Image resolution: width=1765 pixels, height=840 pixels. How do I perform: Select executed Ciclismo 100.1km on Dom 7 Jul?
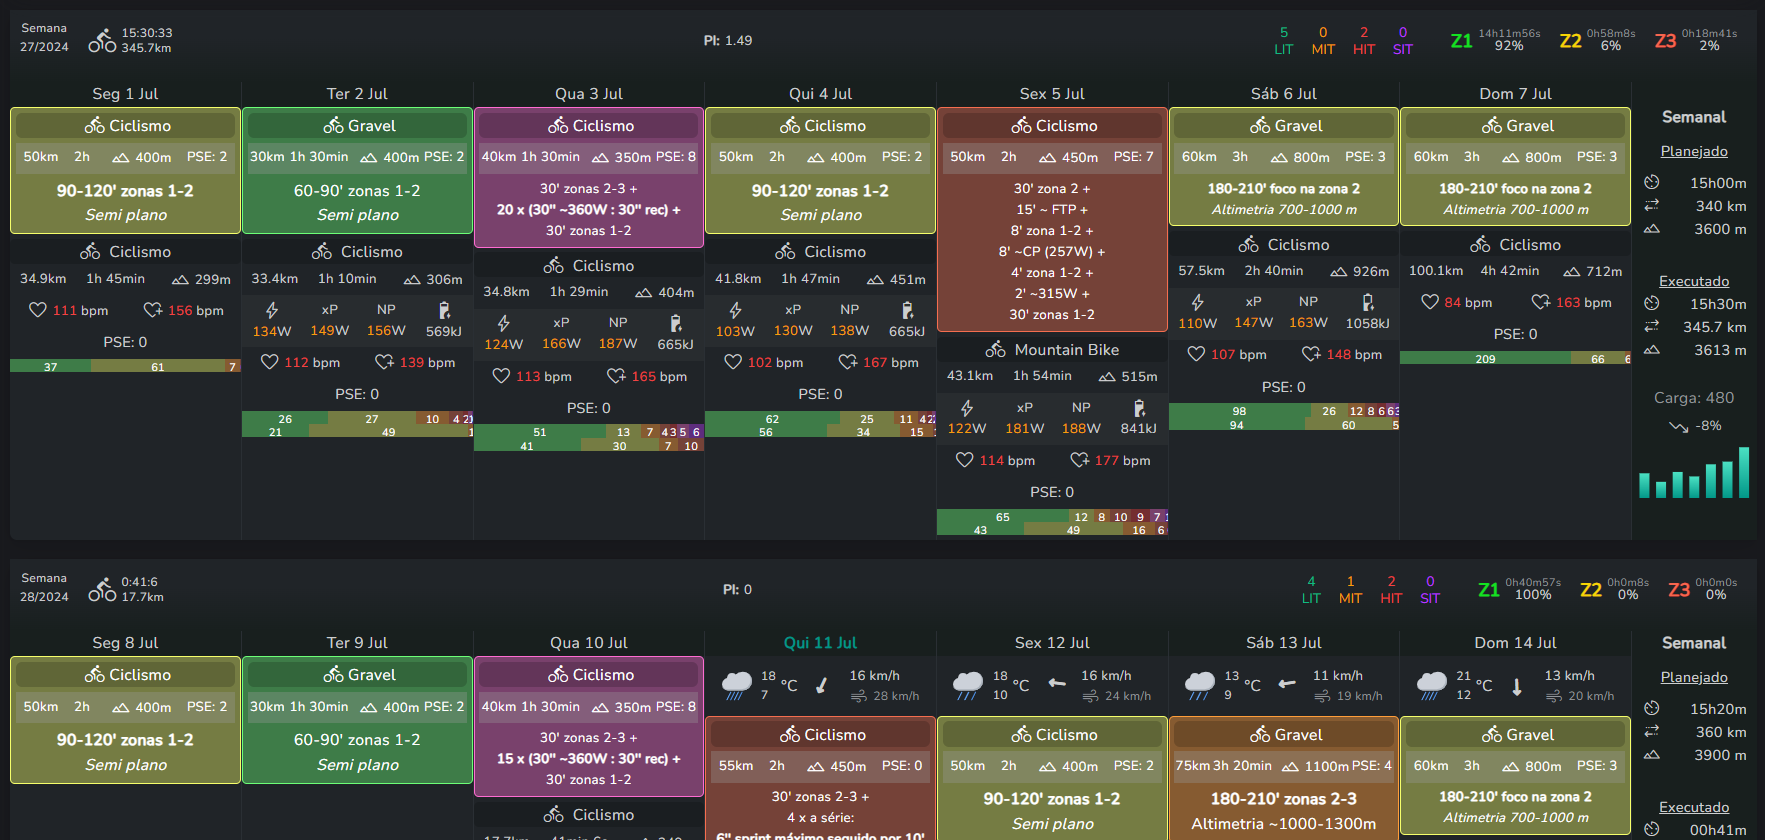(1515, 245)
